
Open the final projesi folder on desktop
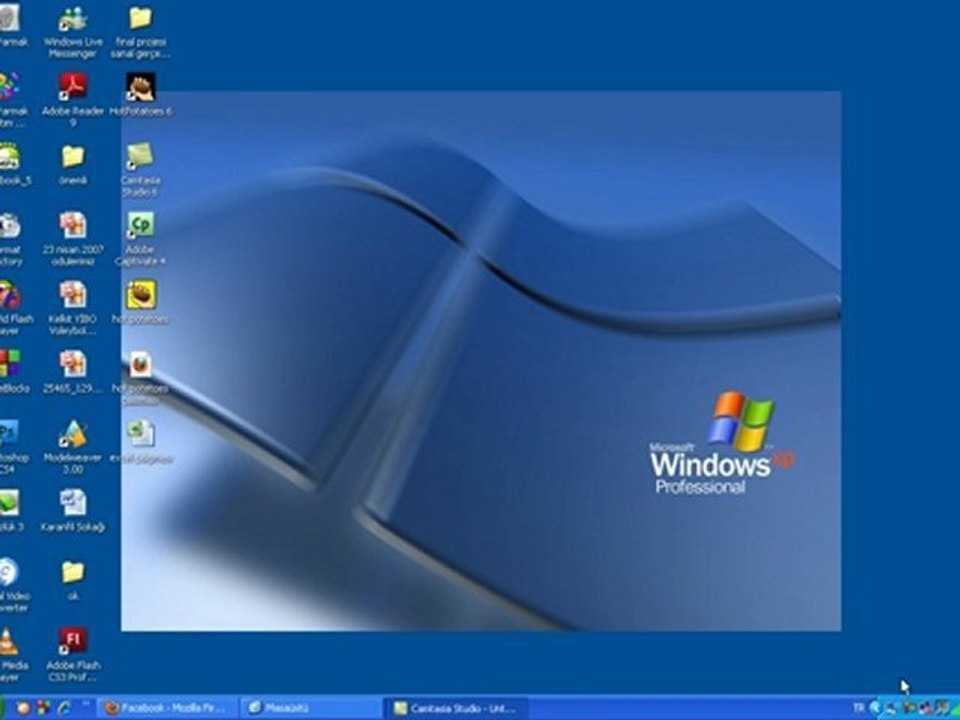click(140, 32)
